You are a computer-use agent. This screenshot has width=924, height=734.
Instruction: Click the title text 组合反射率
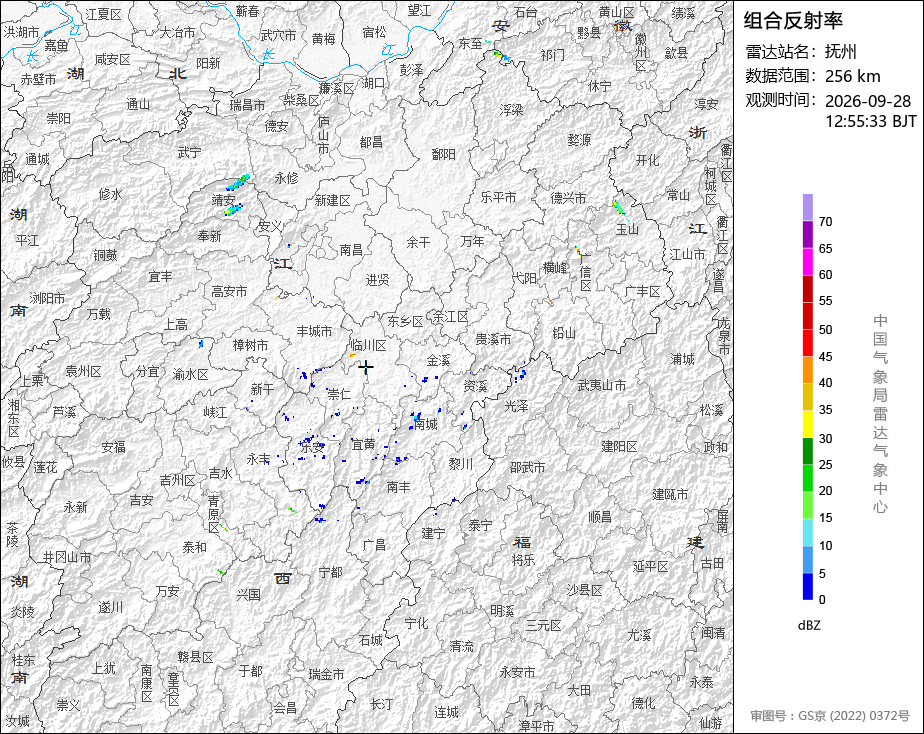(793, 21)
